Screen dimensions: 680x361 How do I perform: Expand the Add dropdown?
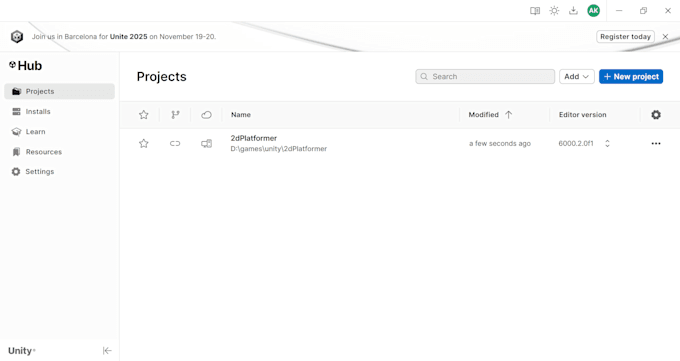(x=576, y=76)
